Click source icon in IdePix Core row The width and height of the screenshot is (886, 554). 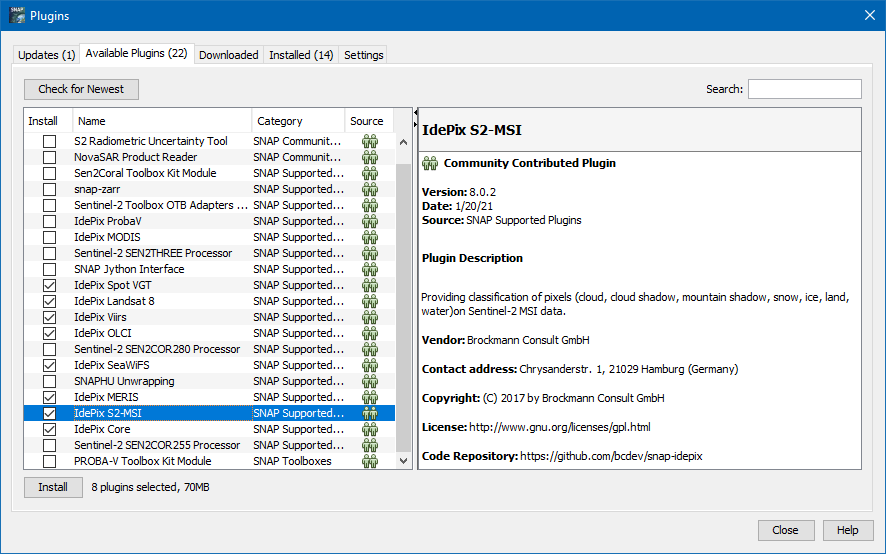click(370, 430)
